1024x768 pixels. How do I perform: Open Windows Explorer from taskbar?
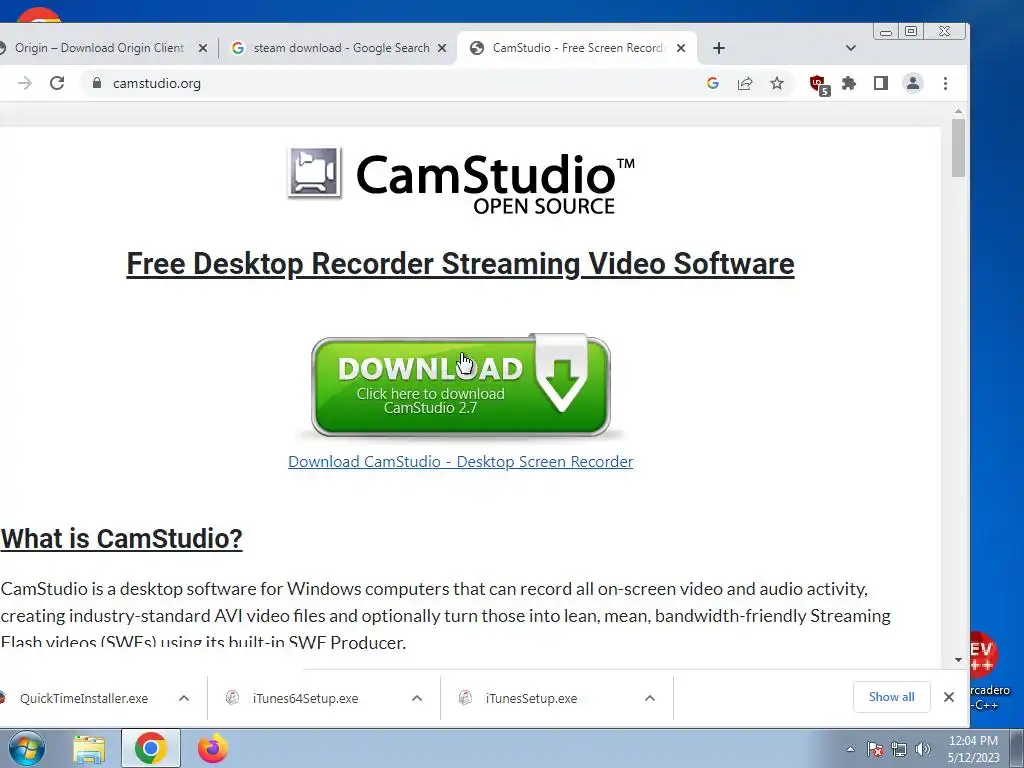(89, 749)
